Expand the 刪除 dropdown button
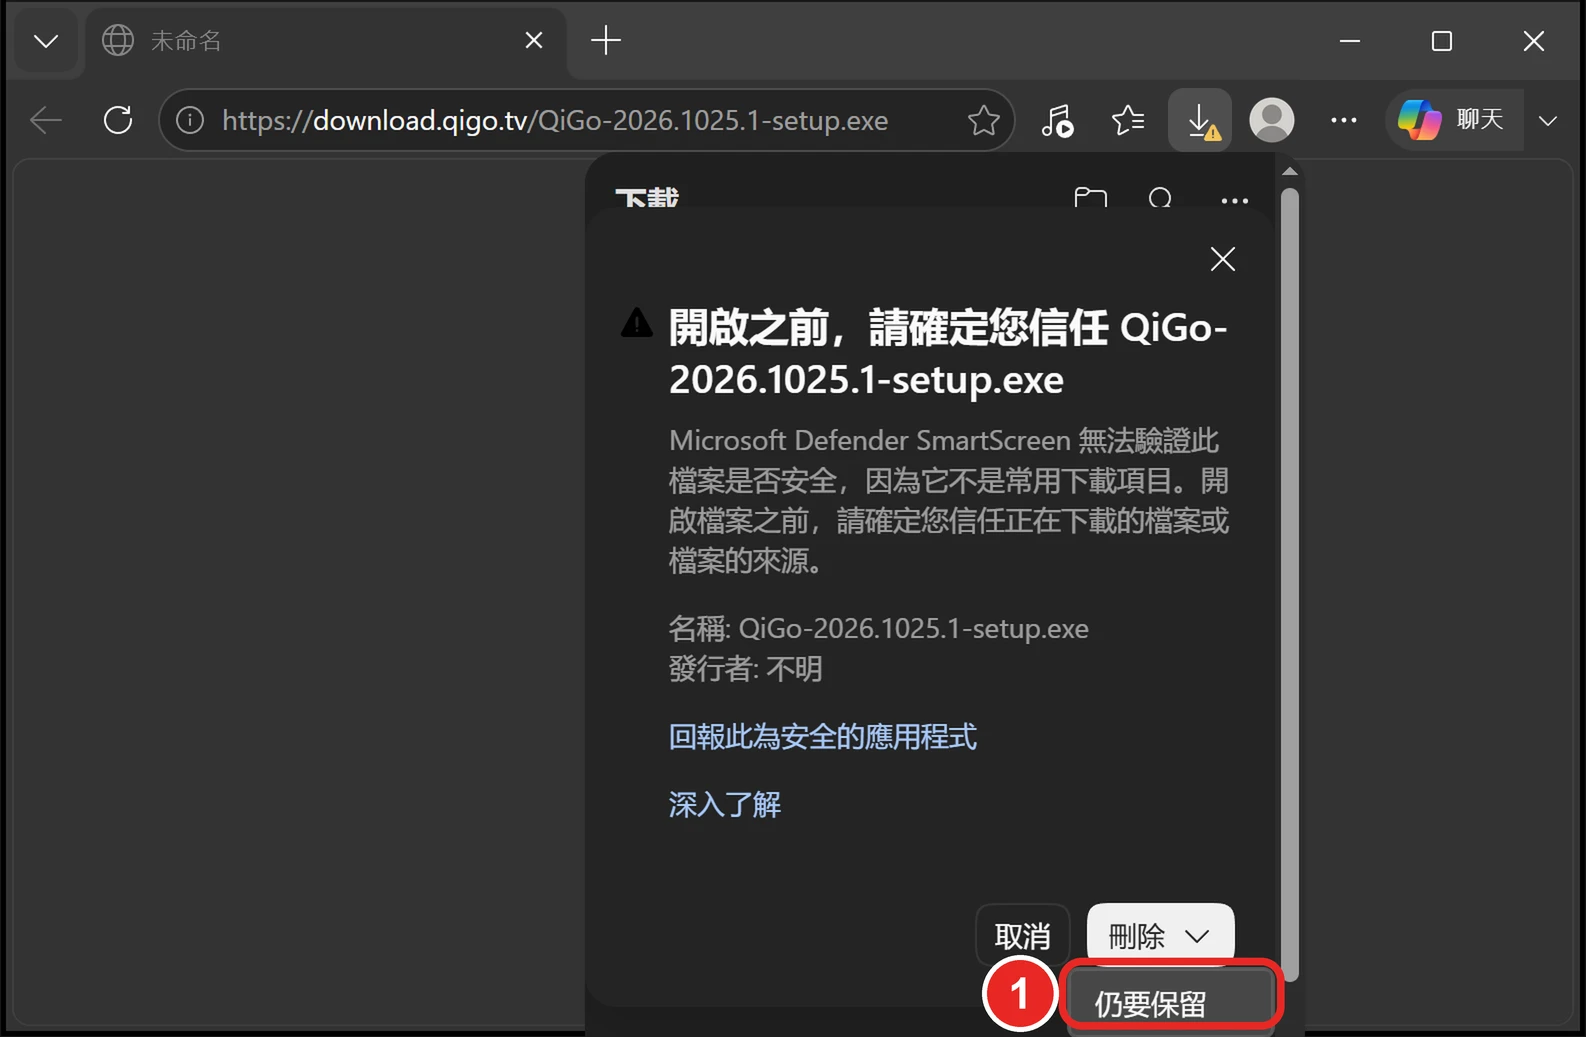The image size is (1586, 1037). (x=1160, y=935)
